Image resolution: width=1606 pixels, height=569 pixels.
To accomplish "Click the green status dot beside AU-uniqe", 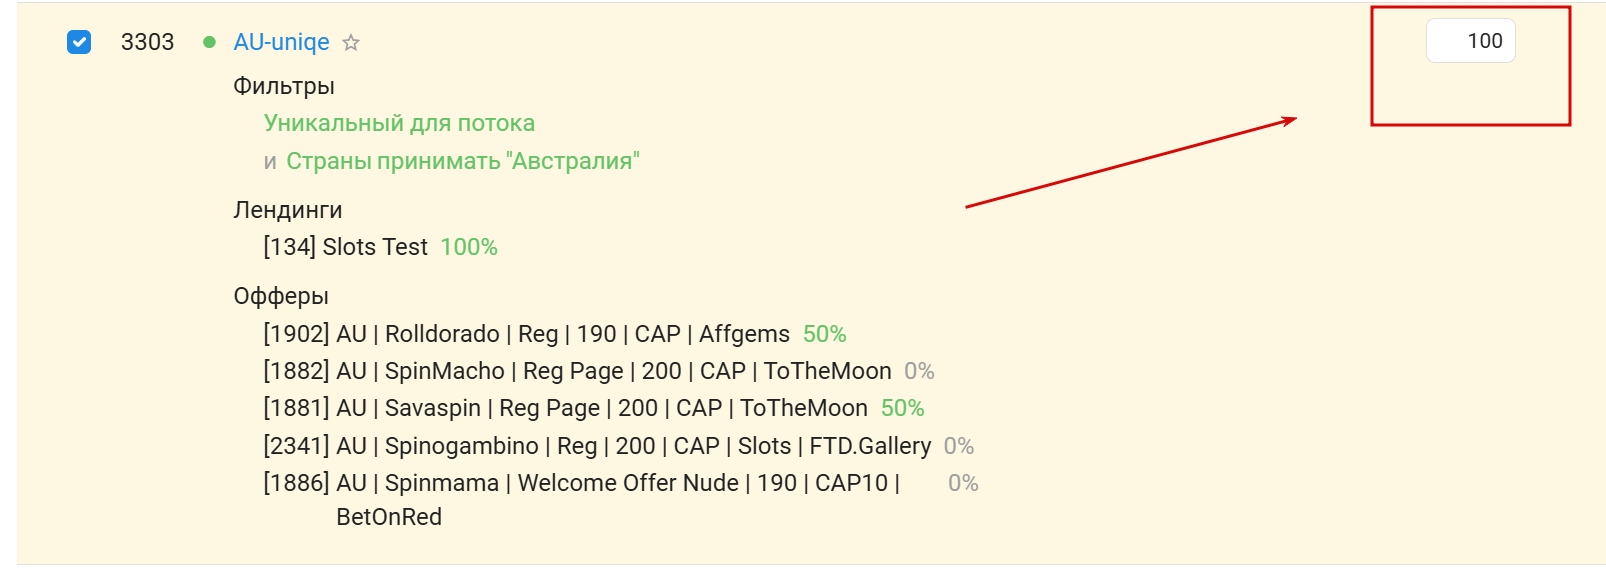I will [x=209, y=42].
